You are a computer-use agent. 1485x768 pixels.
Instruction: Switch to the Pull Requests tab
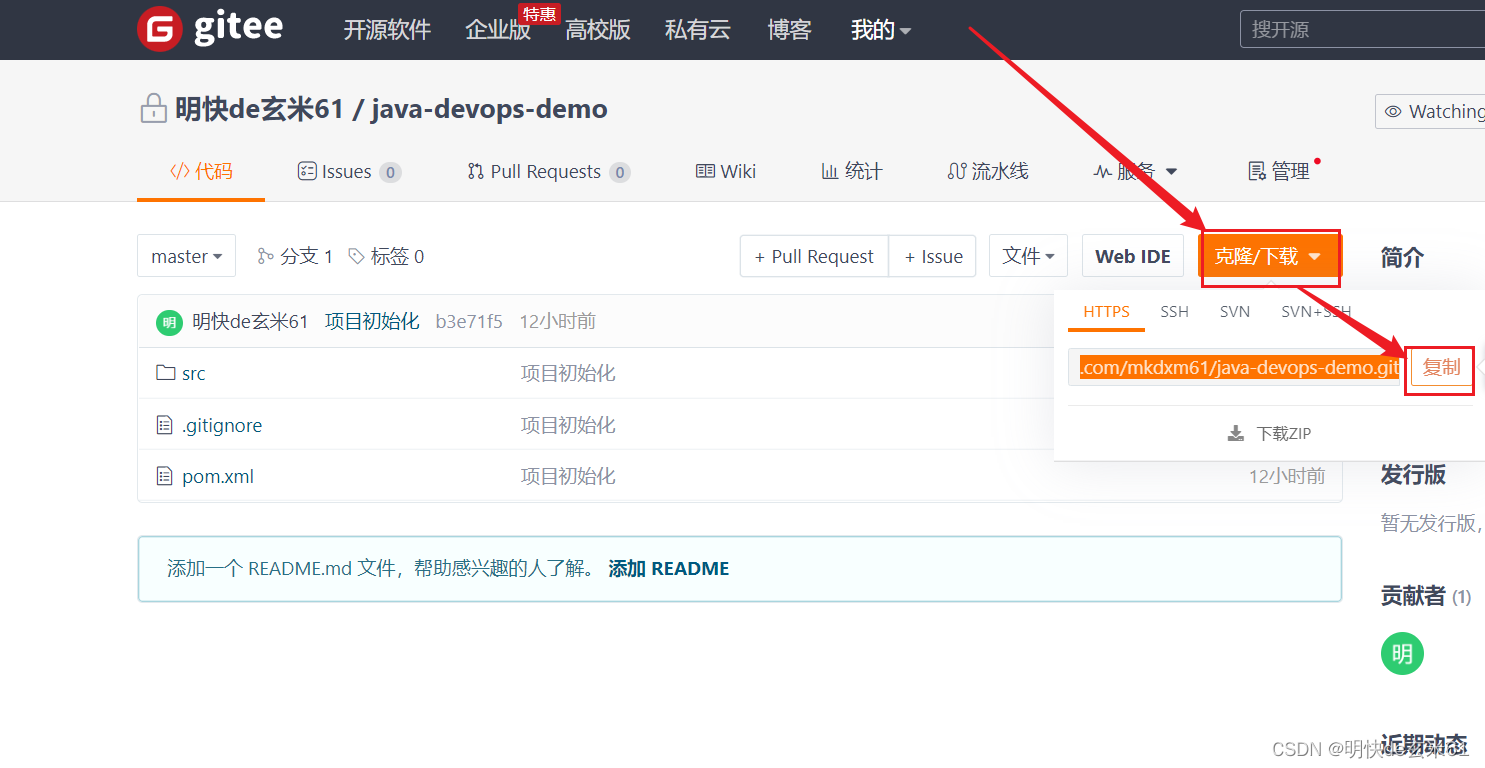click(549, 172)
